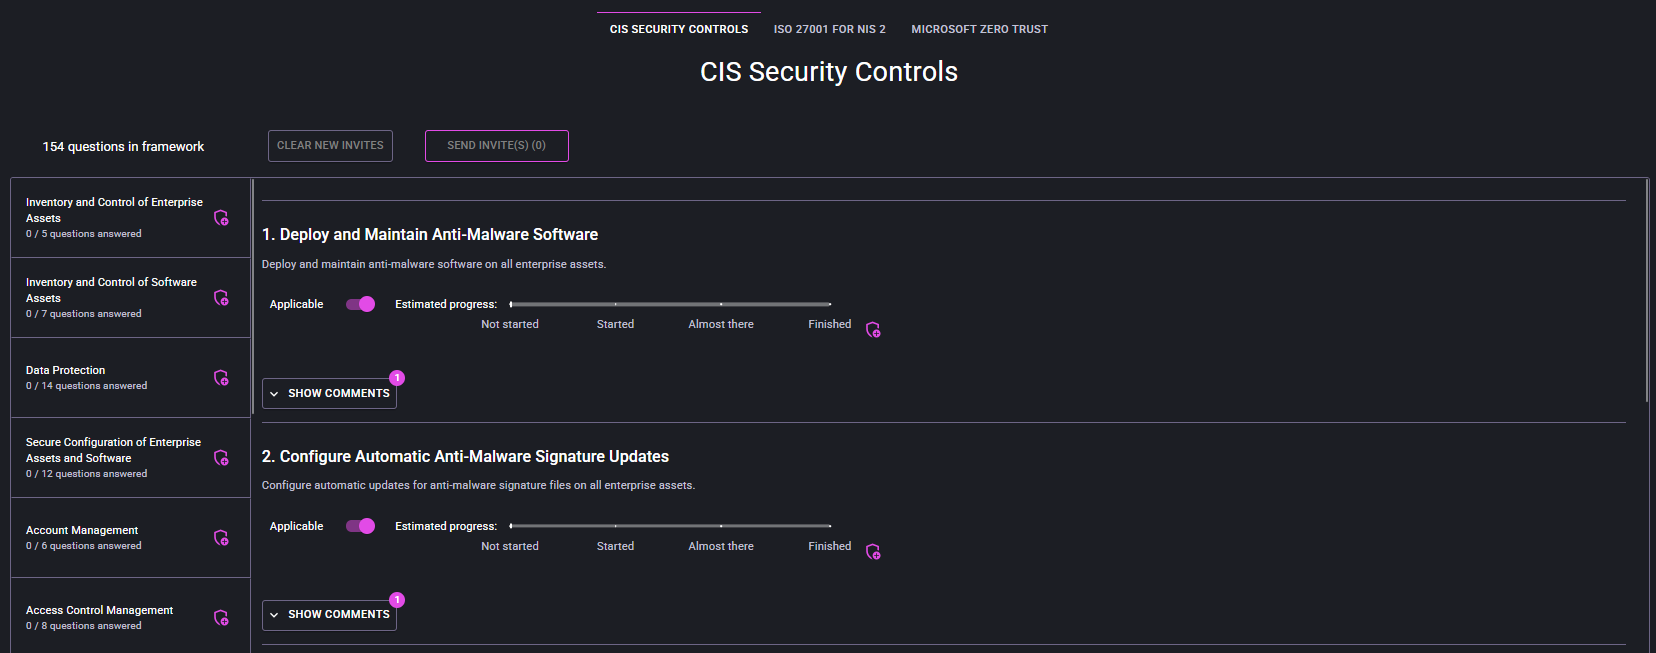Set Signature Updates progress slider to Almost there
Viewport: 1656px width, 653px height.
pos(721,526)
